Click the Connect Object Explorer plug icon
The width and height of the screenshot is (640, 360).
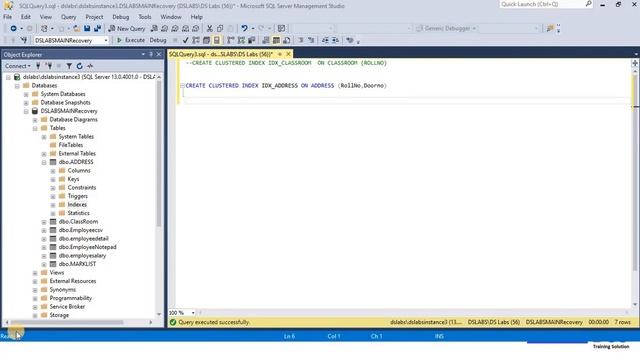pos(38,66)
